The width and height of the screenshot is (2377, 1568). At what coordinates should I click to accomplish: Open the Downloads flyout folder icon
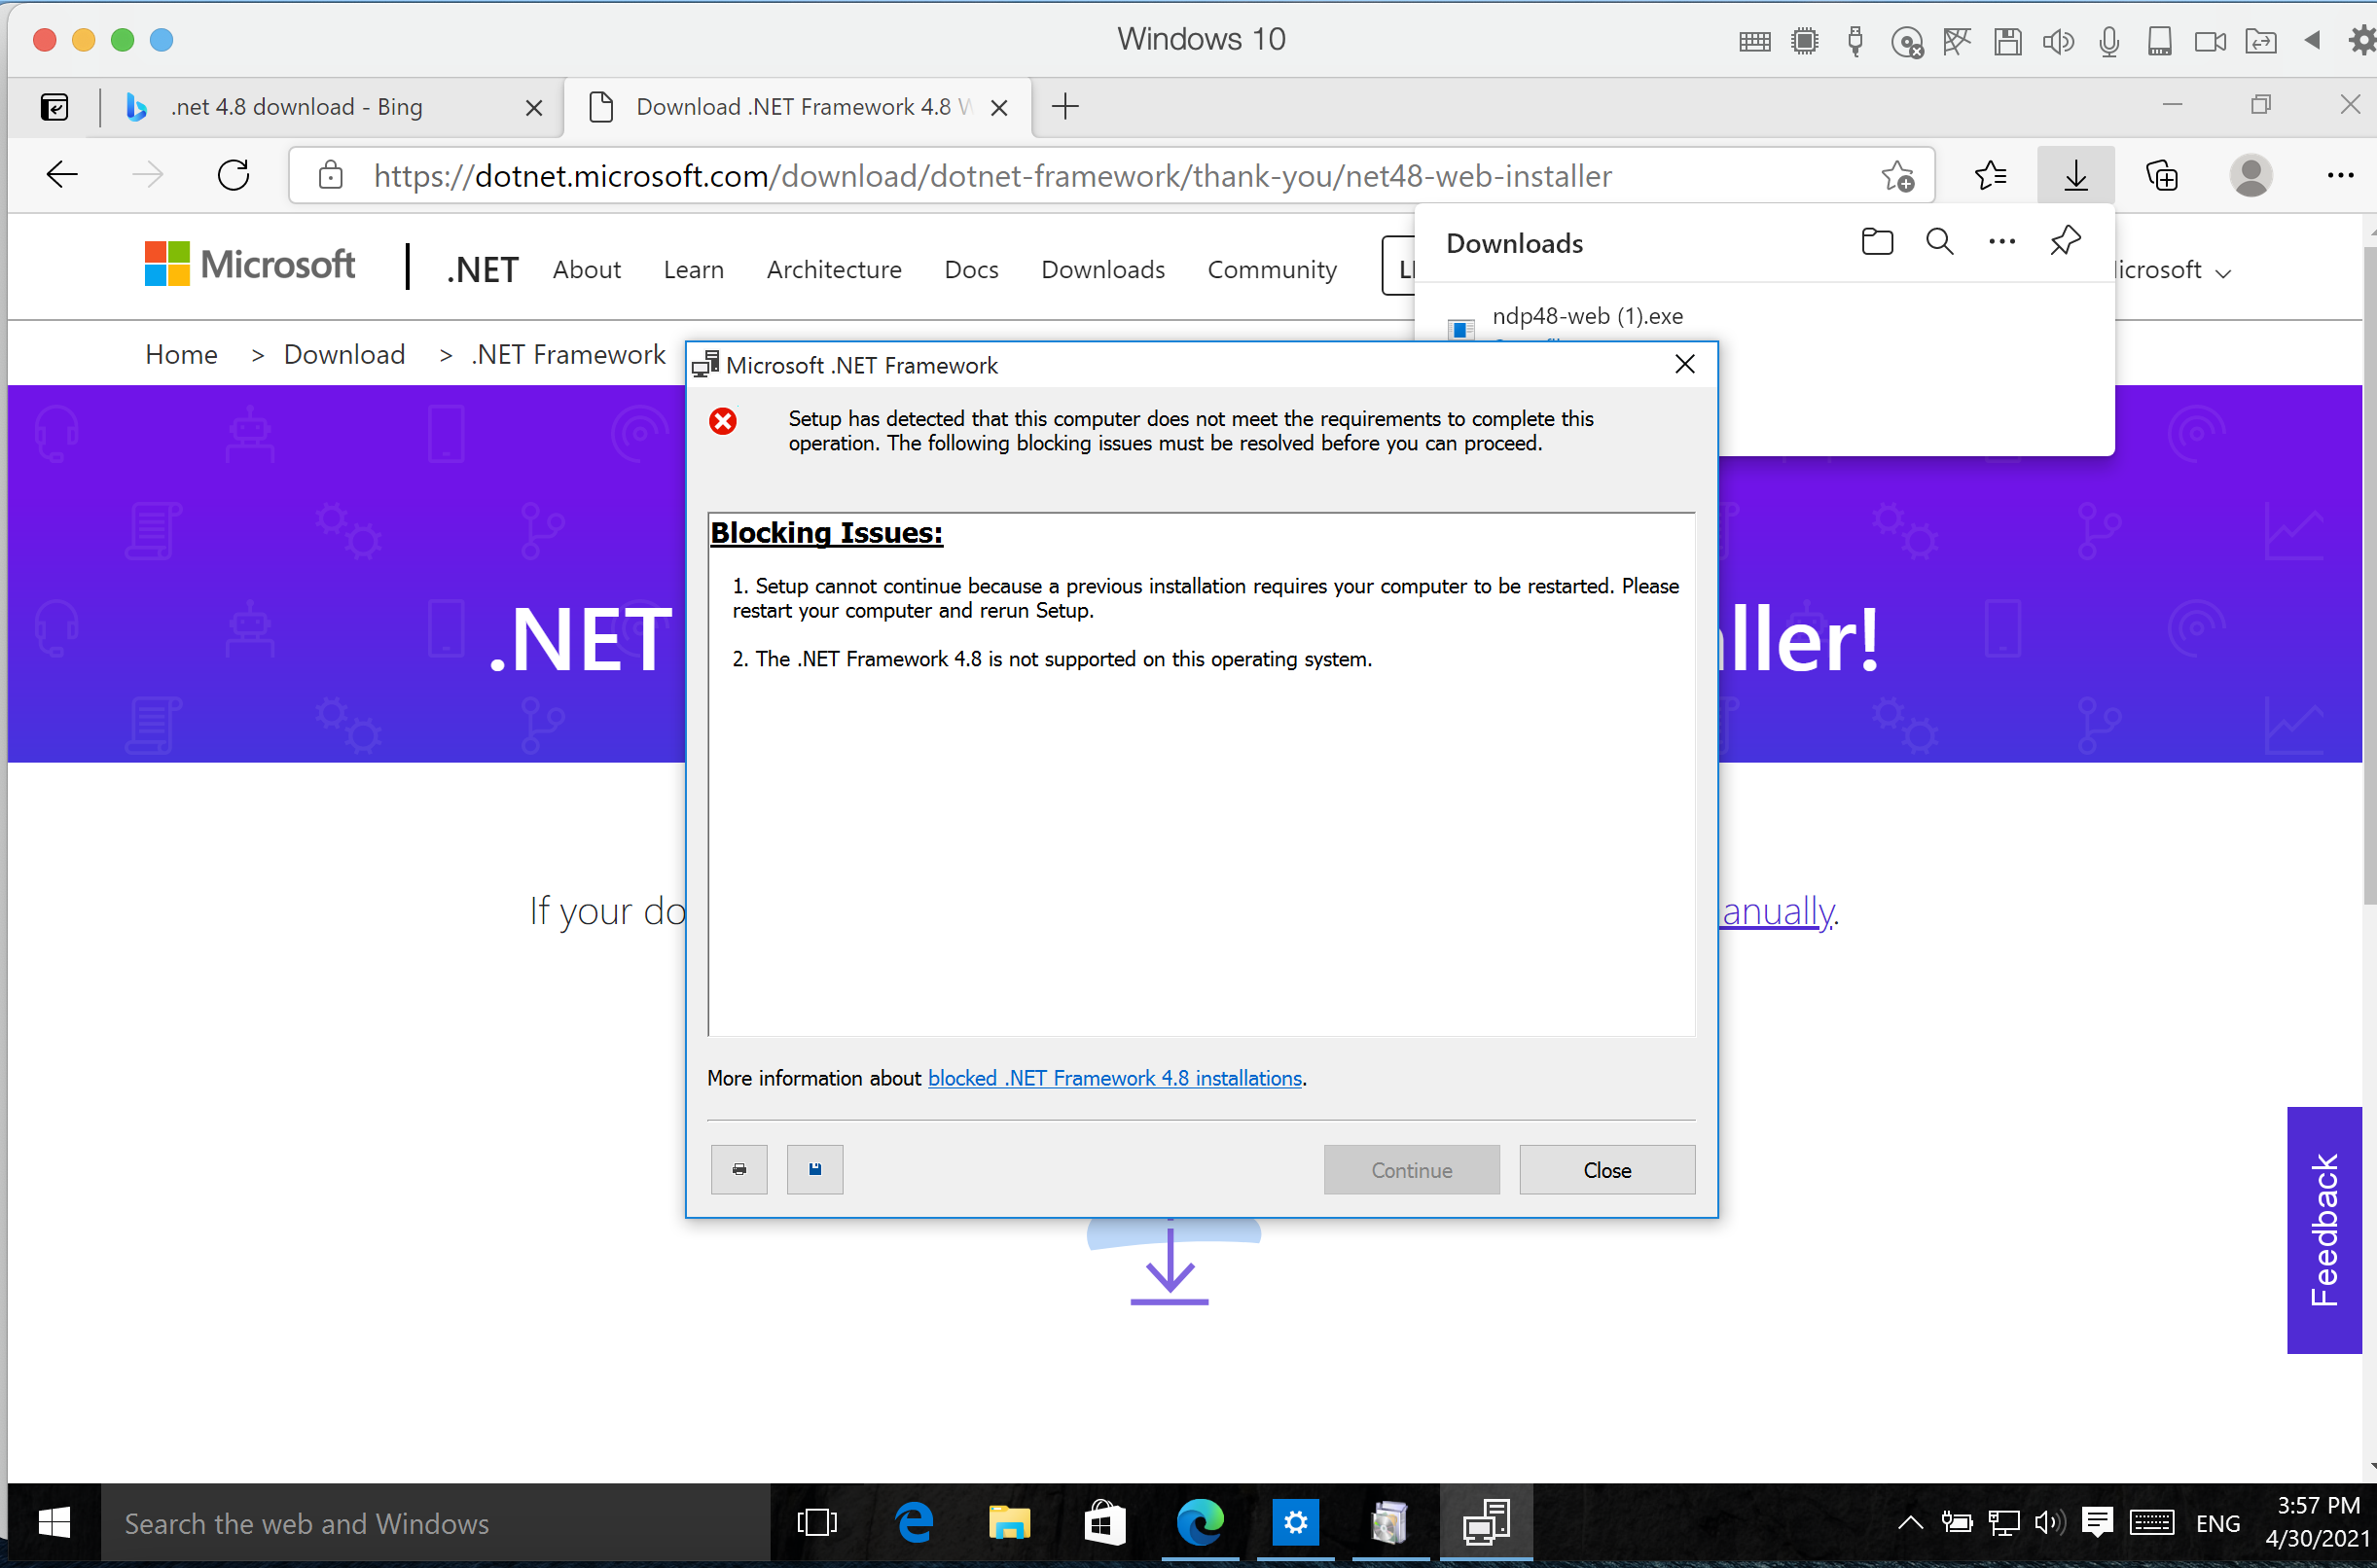tap(1877, 241)
